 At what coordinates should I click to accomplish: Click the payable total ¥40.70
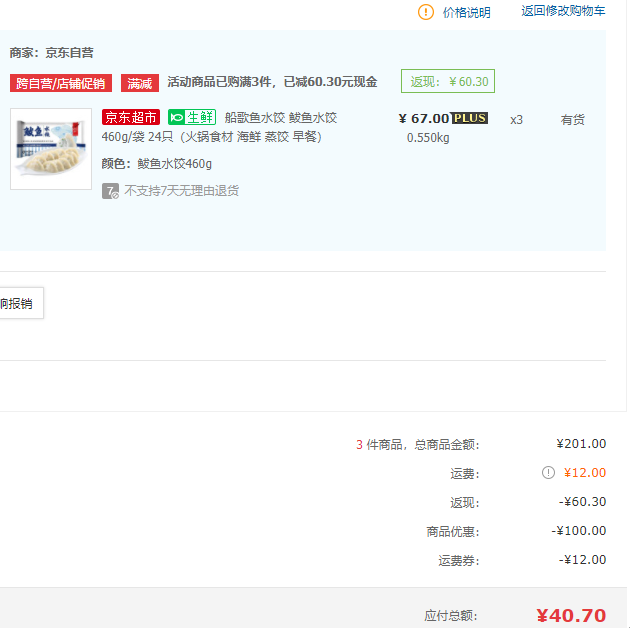571,615
